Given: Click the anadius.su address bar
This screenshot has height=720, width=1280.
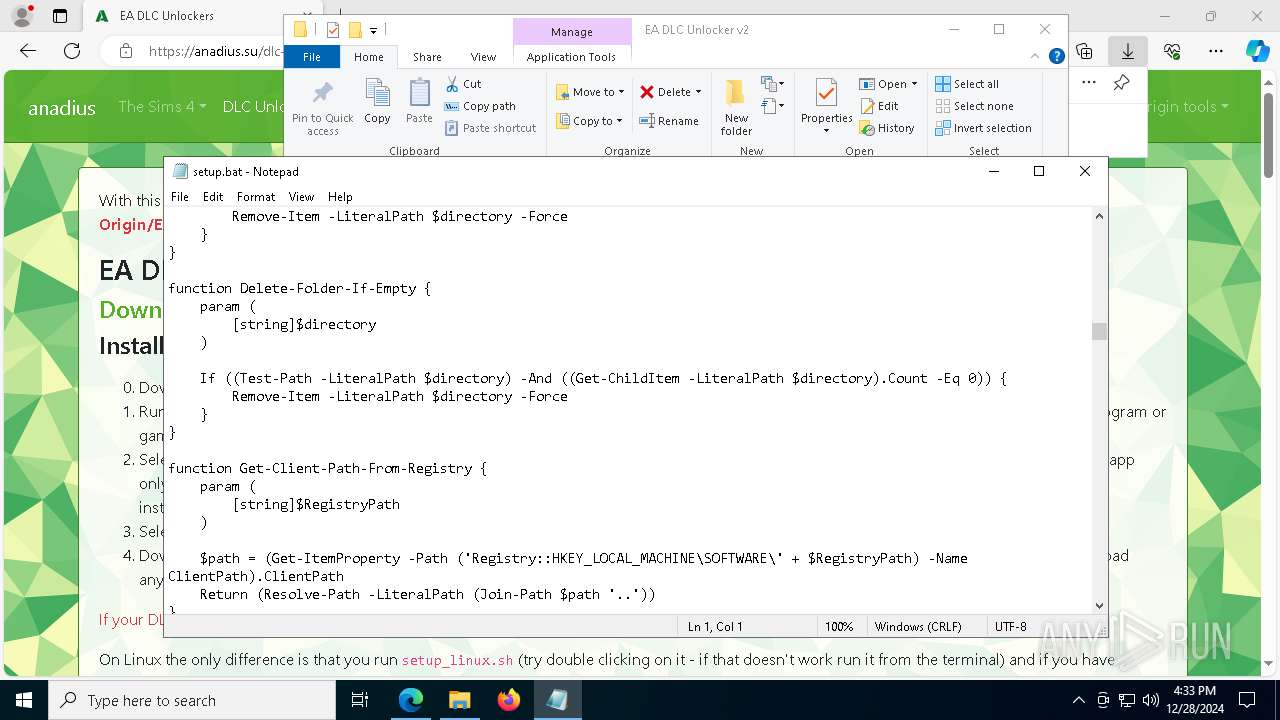Looking at the screenshot, I should pyautogui.click(x=214, y=51).
